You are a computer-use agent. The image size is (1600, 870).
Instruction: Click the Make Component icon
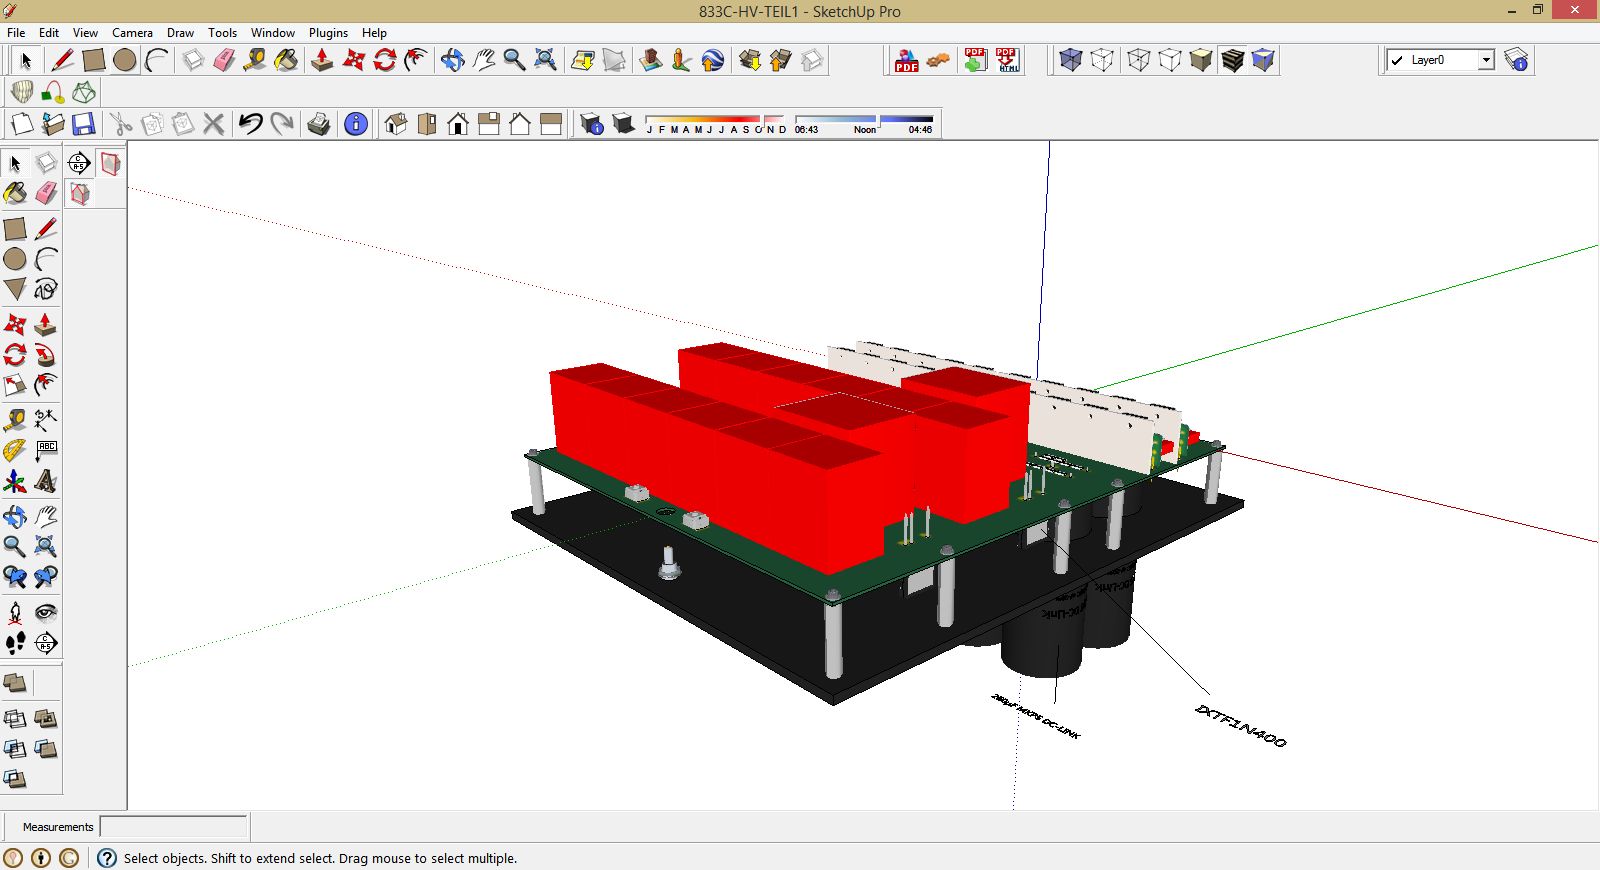(193, 60)
